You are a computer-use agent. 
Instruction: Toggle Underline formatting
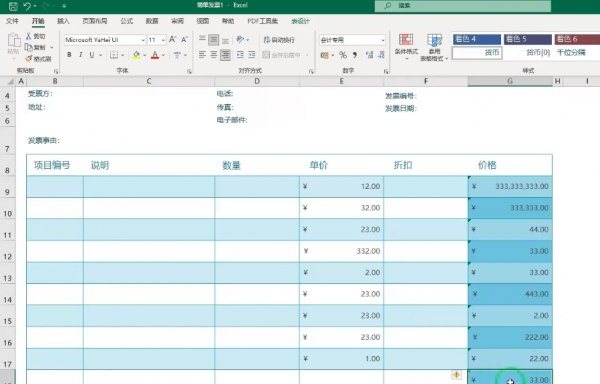click(x=92, y=55)
